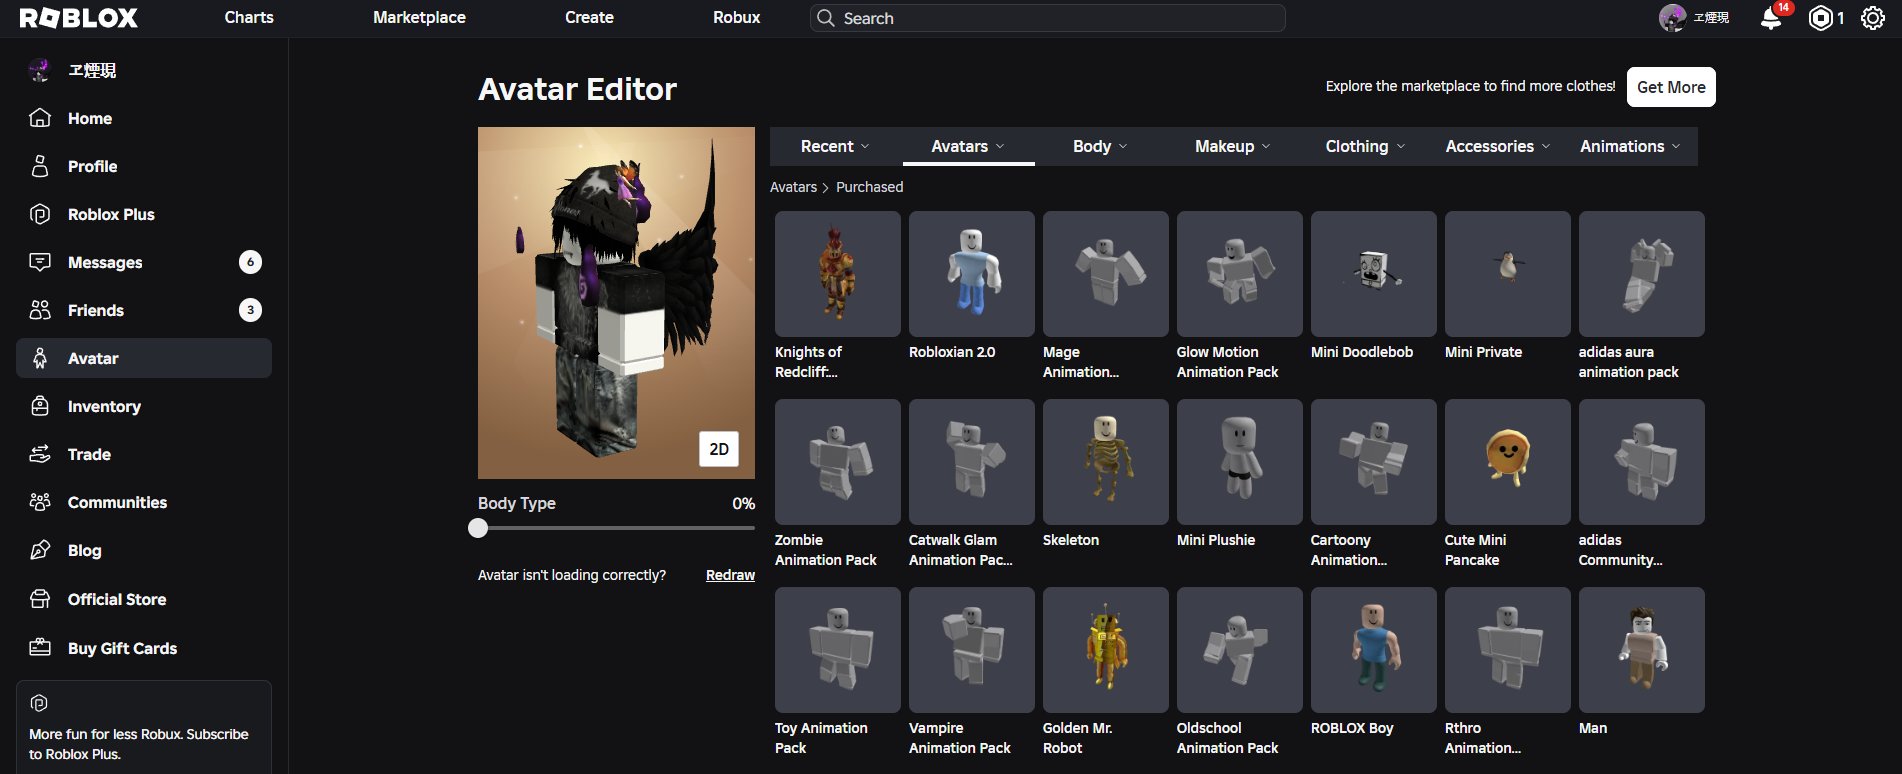Go to Inventory in the sidebar
1902x774 pixels.
click(x=144, y=406)
